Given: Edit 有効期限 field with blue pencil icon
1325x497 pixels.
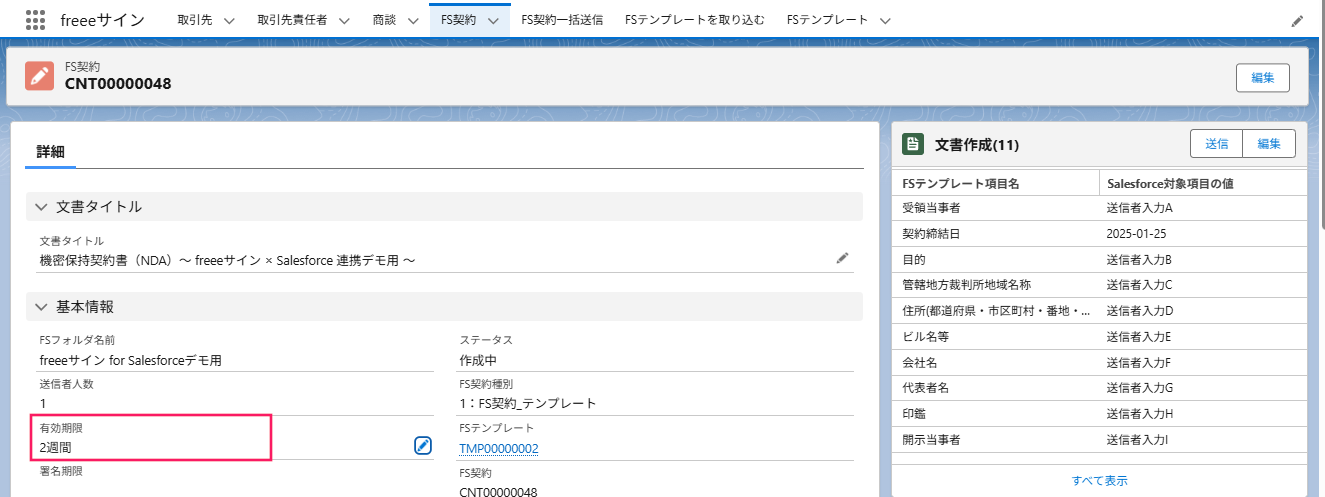Looking at the screenshot, I should click(422, 445).
